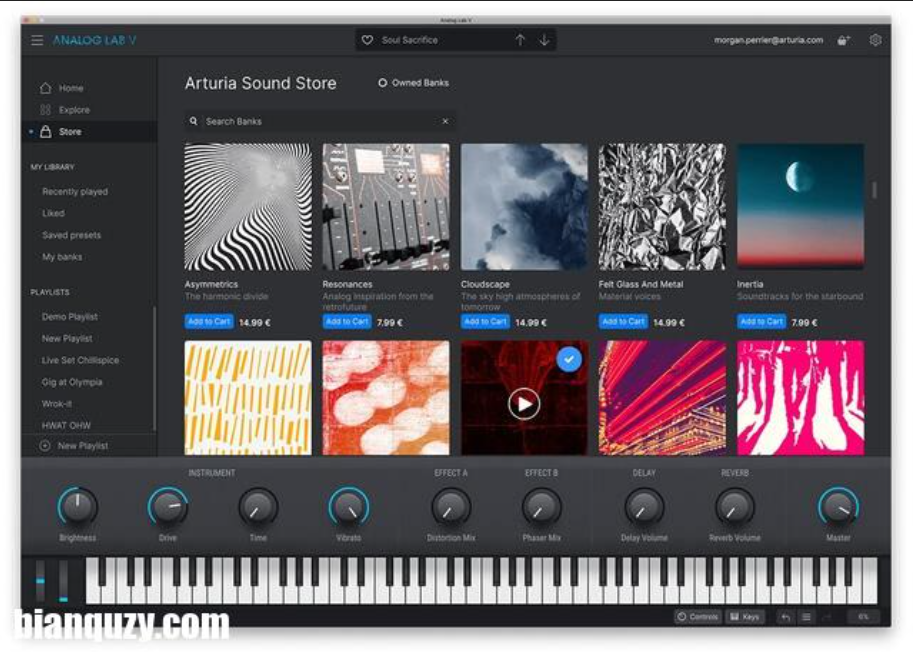Screen dimensions: 913x655
Task: Focus the Search Banks input field
Action: click(320, 121)
